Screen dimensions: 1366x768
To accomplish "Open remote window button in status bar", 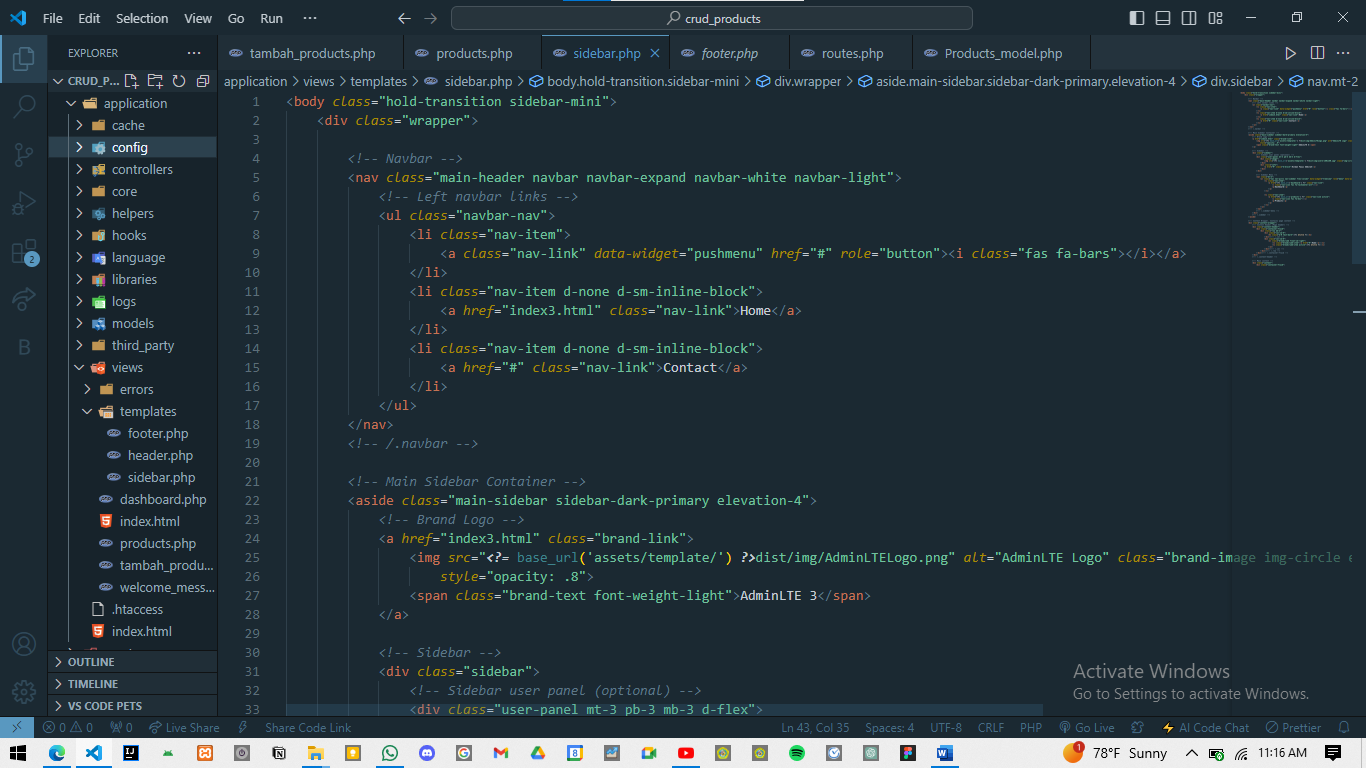I will coord(17,728).
